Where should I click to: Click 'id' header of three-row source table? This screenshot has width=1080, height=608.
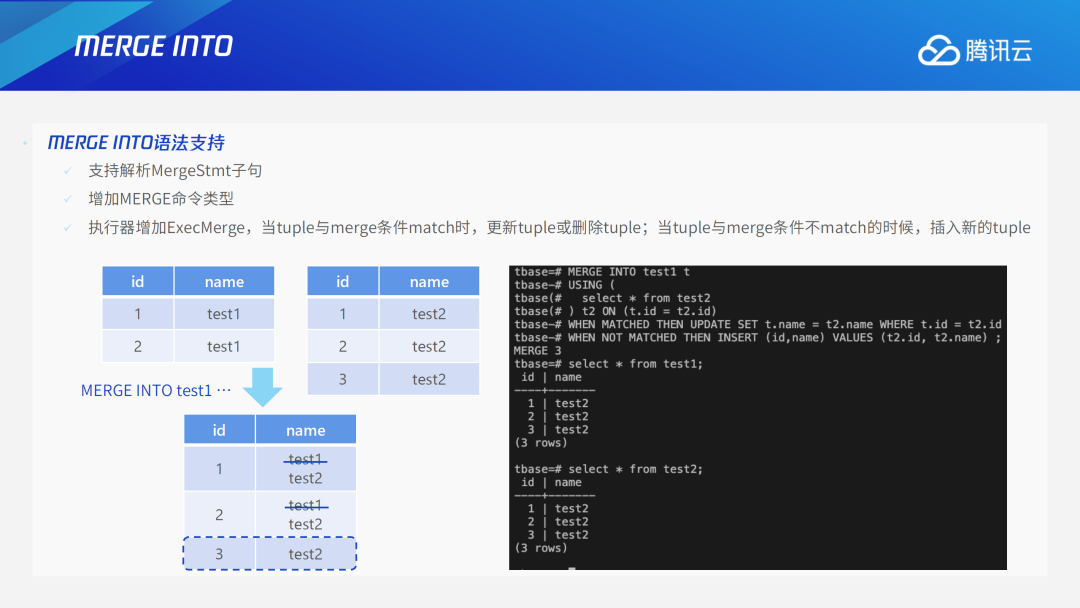342,282
